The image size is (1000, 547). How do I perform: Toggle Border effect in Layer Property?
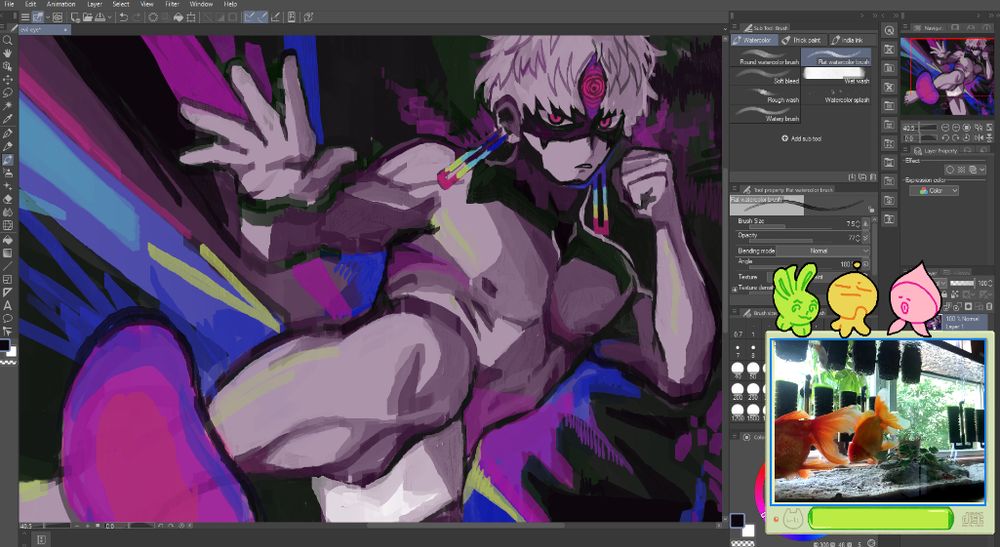tap(950, 169)
